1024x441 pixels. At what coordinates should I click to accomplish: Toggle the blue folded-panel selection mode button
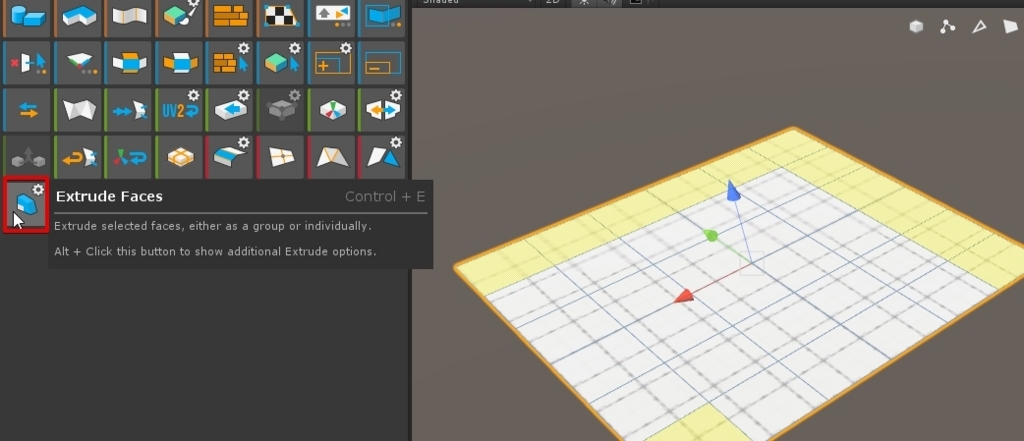click(x=383, y=16)
